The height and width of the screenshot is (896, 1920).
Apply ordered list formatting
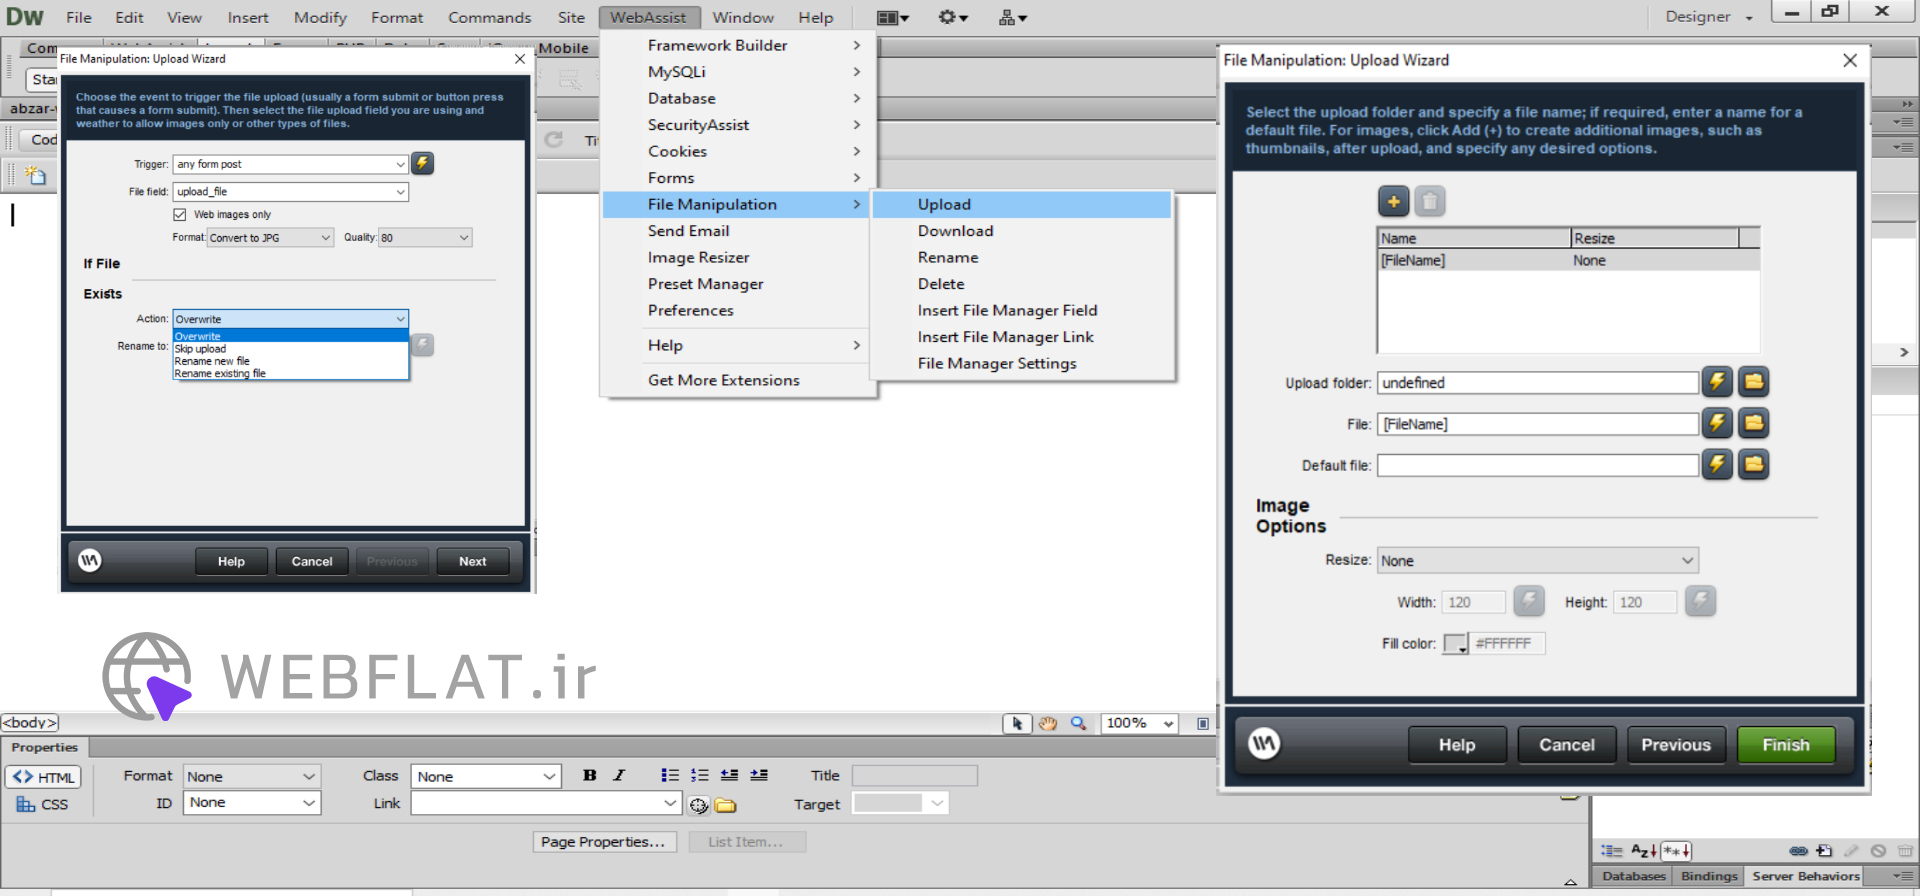pyautogui.click(x=699, y=775)
